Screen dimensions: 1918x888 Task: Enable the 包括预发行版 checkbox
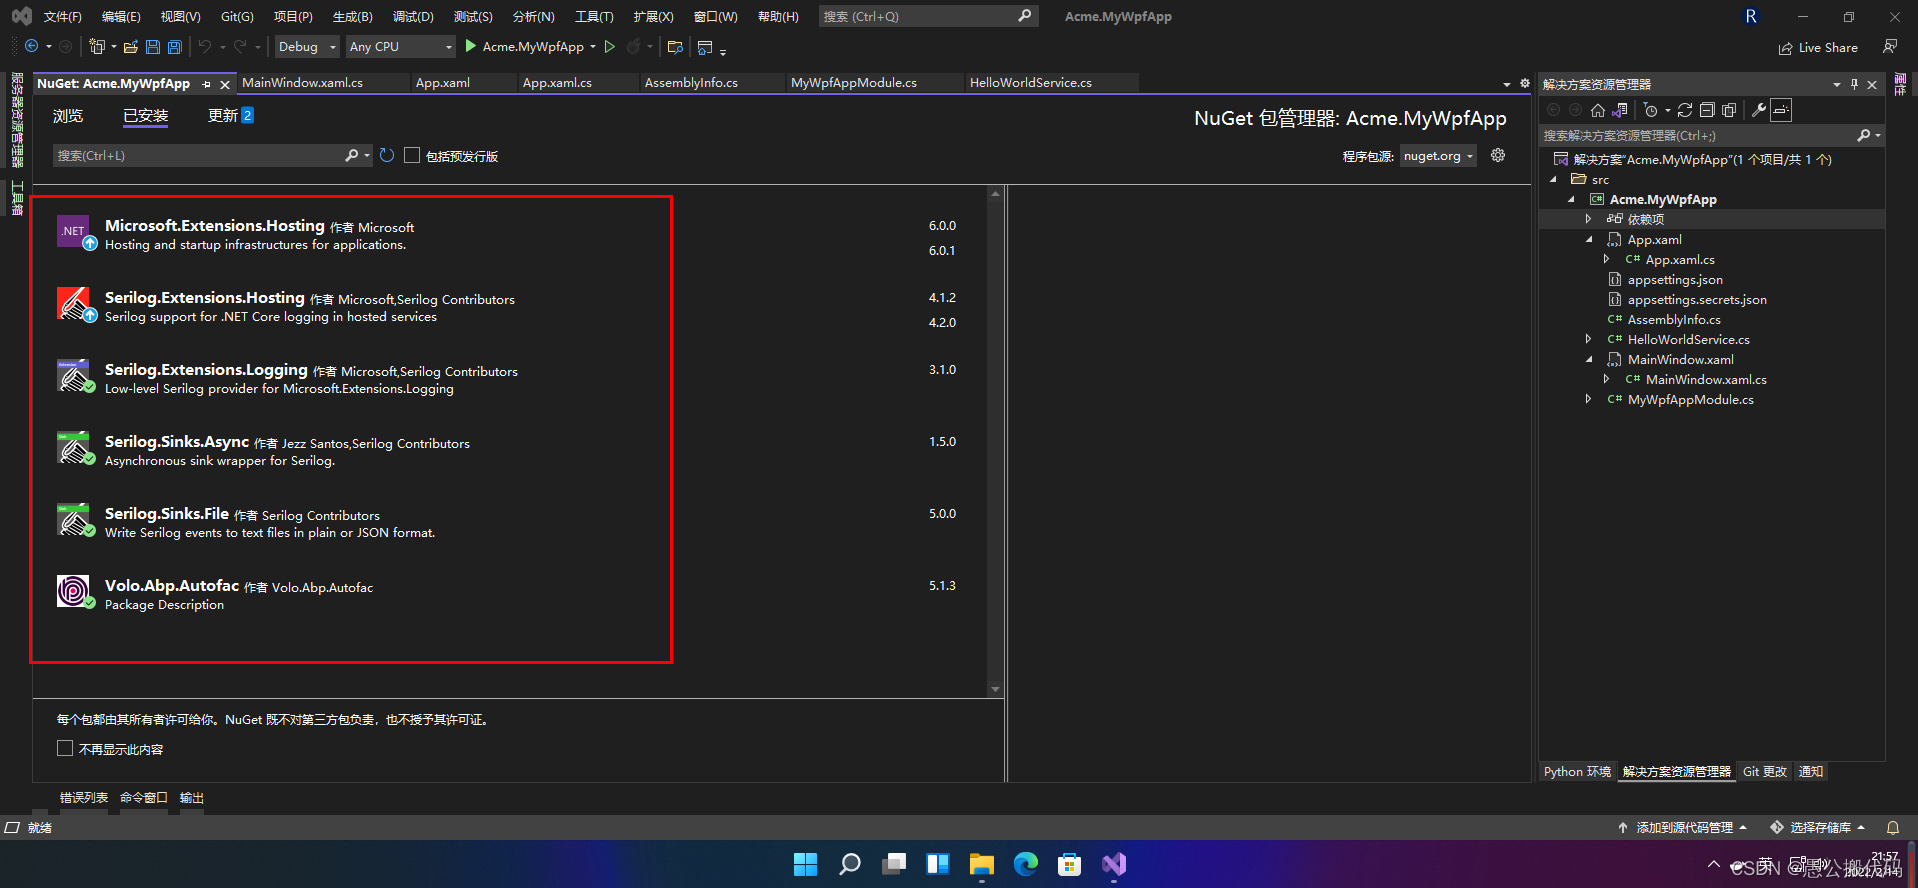tap(412, 155)
